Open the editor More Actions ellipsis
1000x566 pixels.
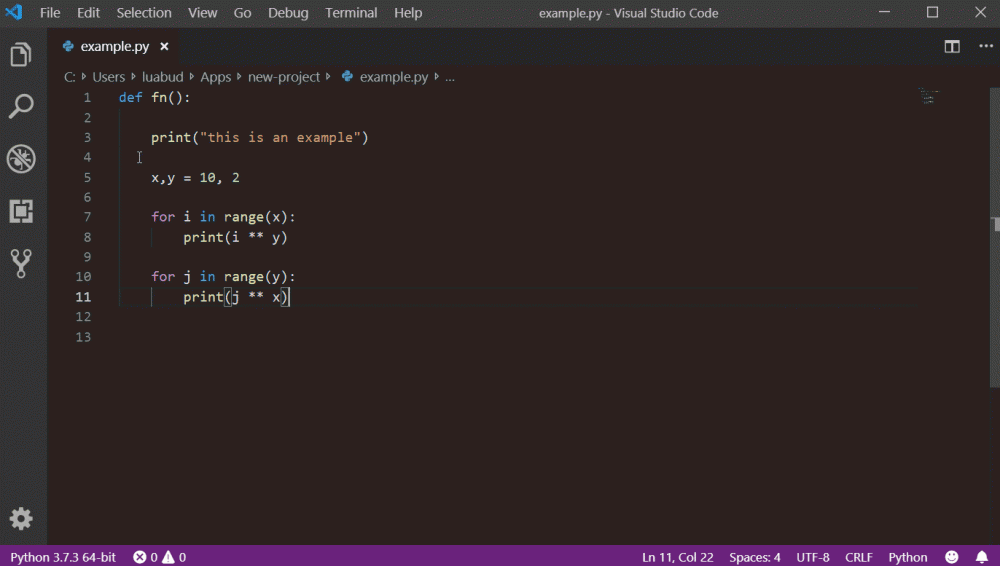[x=985, y=47]
